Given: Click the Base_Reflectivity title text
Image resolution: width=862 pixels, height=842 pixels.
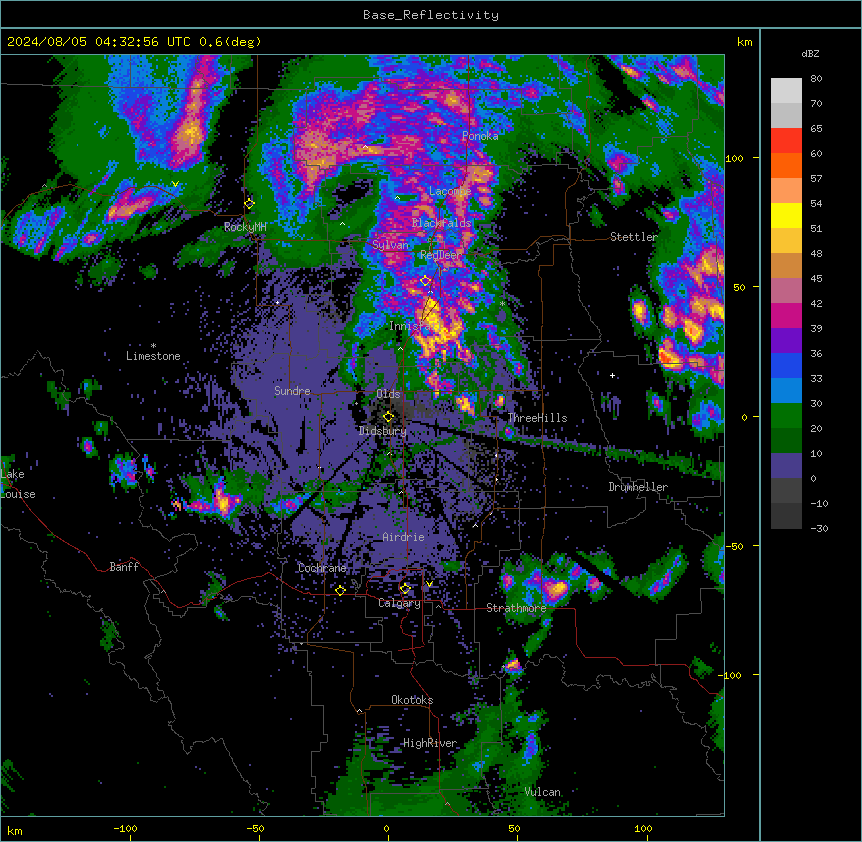Looking at the screenshot, I should (x=431, y=15).
